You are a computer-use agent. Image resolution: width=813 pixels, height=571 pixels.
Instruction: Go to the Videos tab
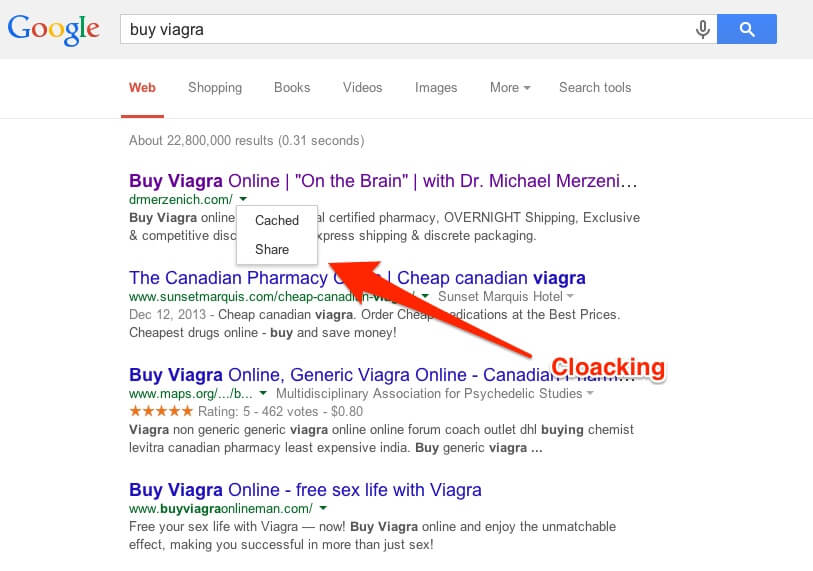point(362,88)
